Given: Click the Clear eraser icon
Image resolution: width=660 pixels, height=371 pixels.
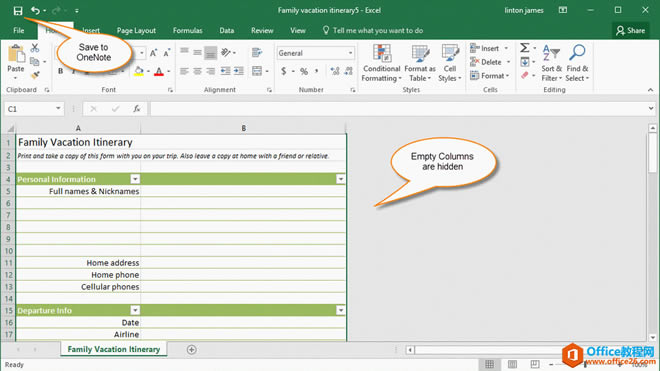Looking at the screenshot, I should click(x=524, y=75).
